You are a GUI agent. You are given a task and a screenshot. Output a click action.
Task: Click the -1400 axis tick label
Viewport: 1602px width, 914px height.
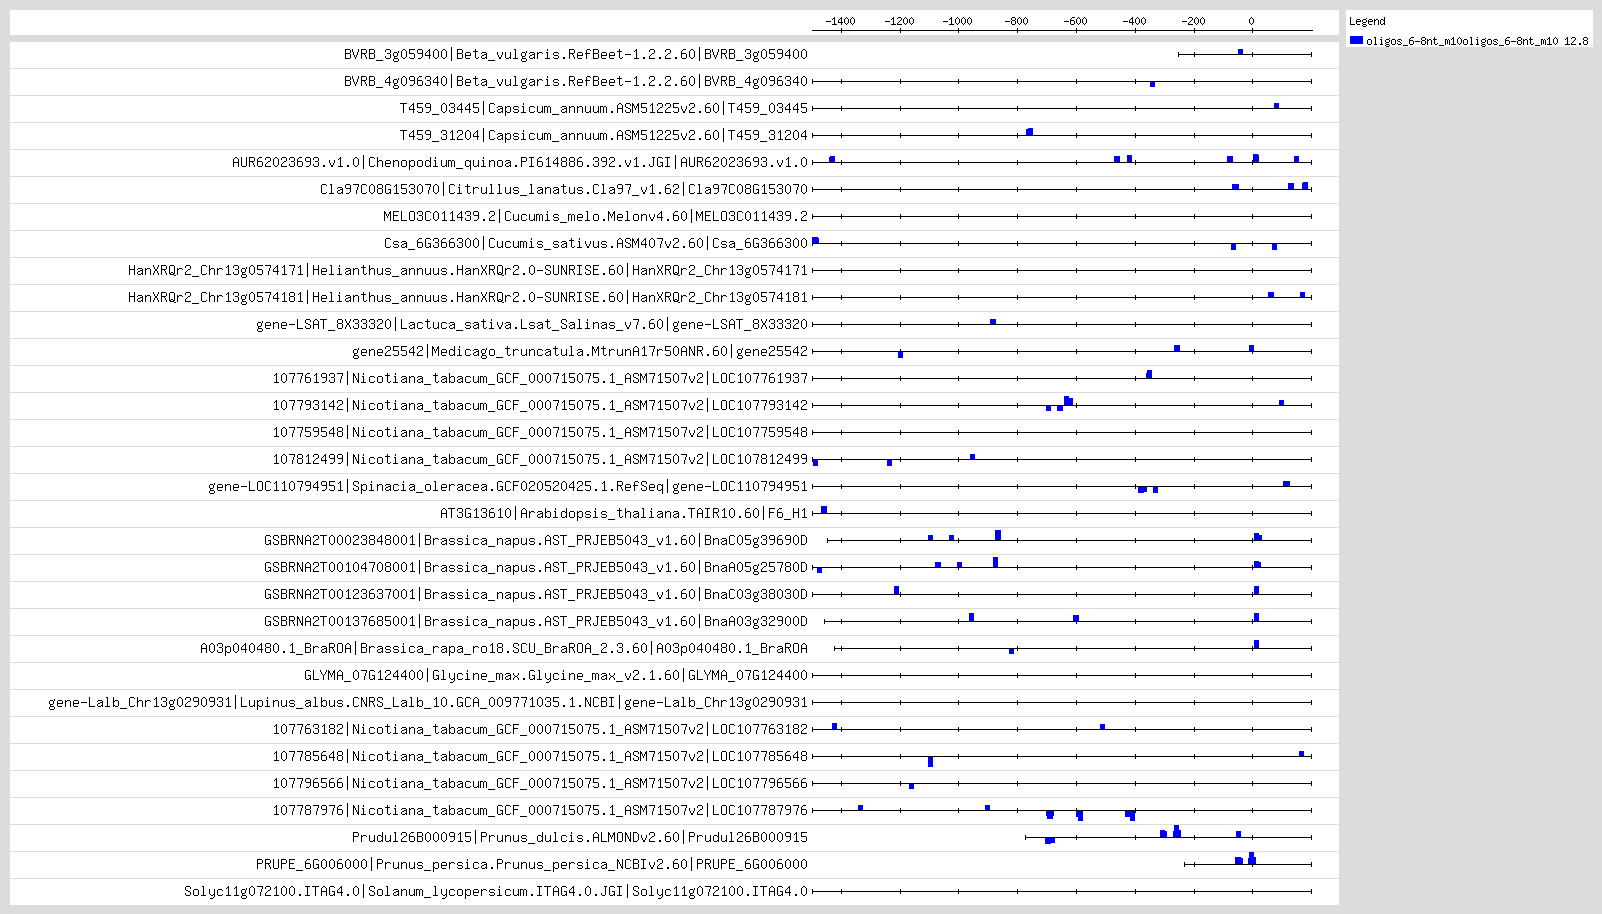840,21
